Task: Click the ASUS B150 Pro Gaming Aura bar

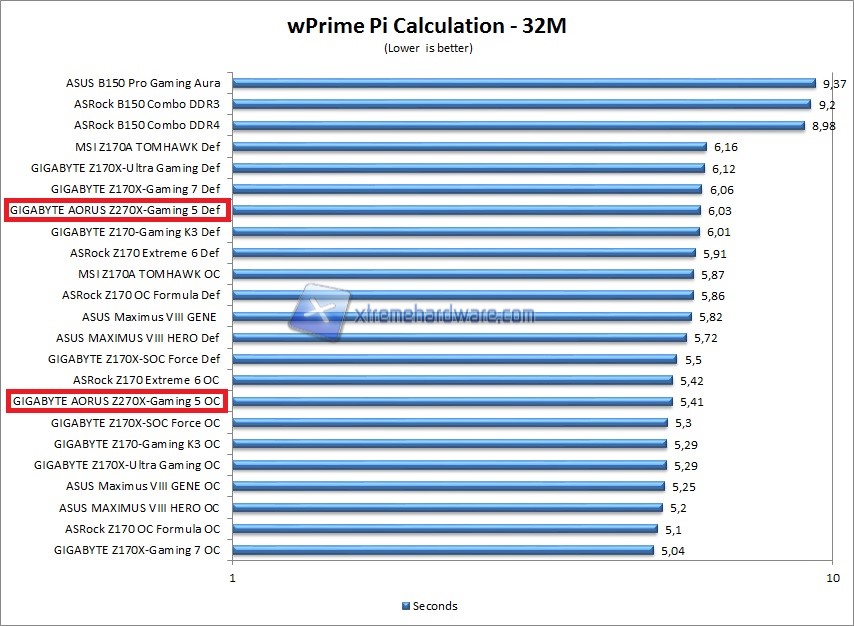Action: click(520, 82)
